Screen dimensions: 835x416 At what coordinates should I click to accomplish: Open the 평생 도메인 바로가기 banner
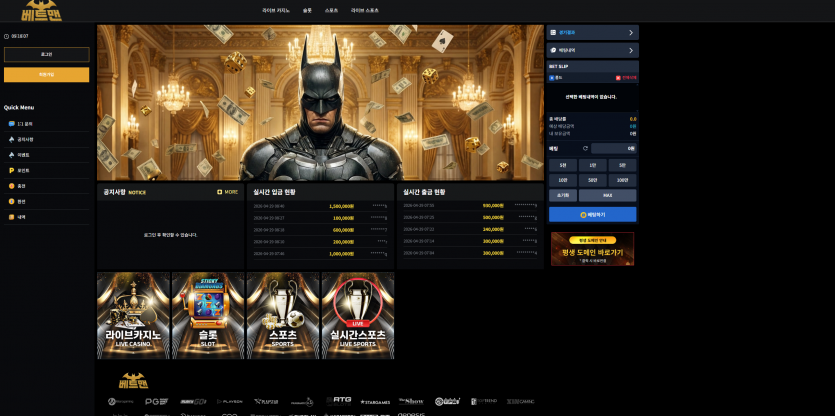(x=592, y=249)
